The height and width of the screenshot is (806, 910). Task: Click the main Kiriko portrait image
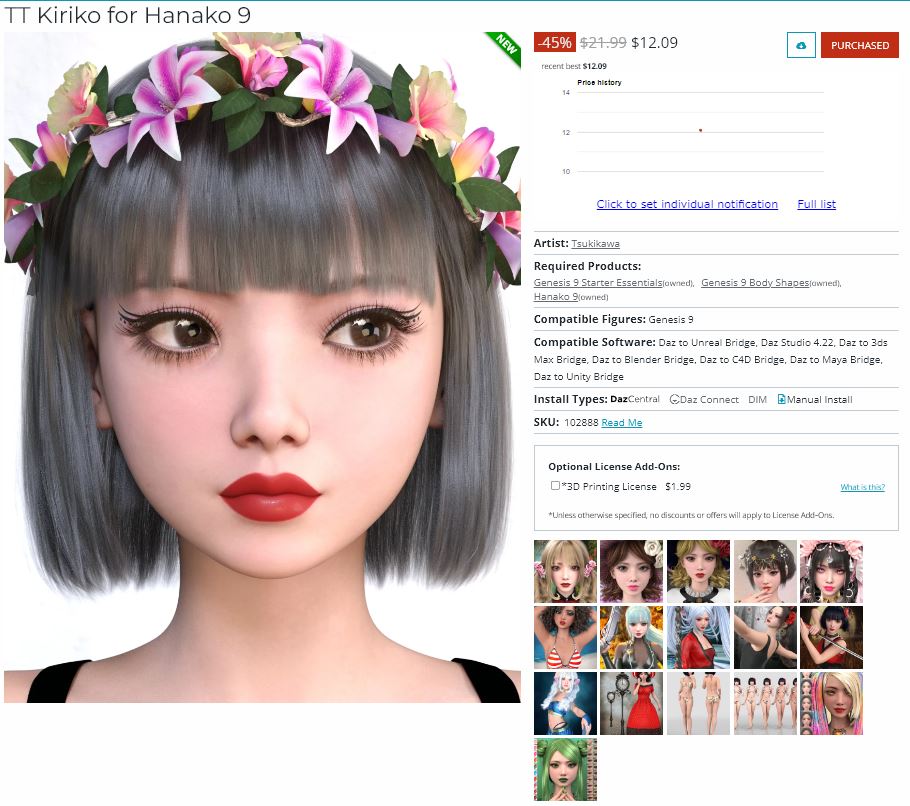[262, 367]
